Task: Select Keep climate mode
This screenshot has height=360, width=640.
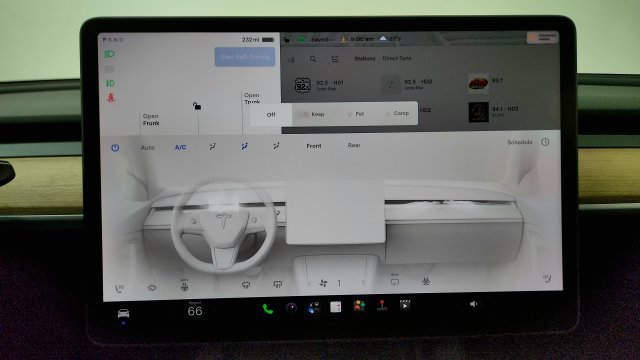Action: tap(314, 114)
